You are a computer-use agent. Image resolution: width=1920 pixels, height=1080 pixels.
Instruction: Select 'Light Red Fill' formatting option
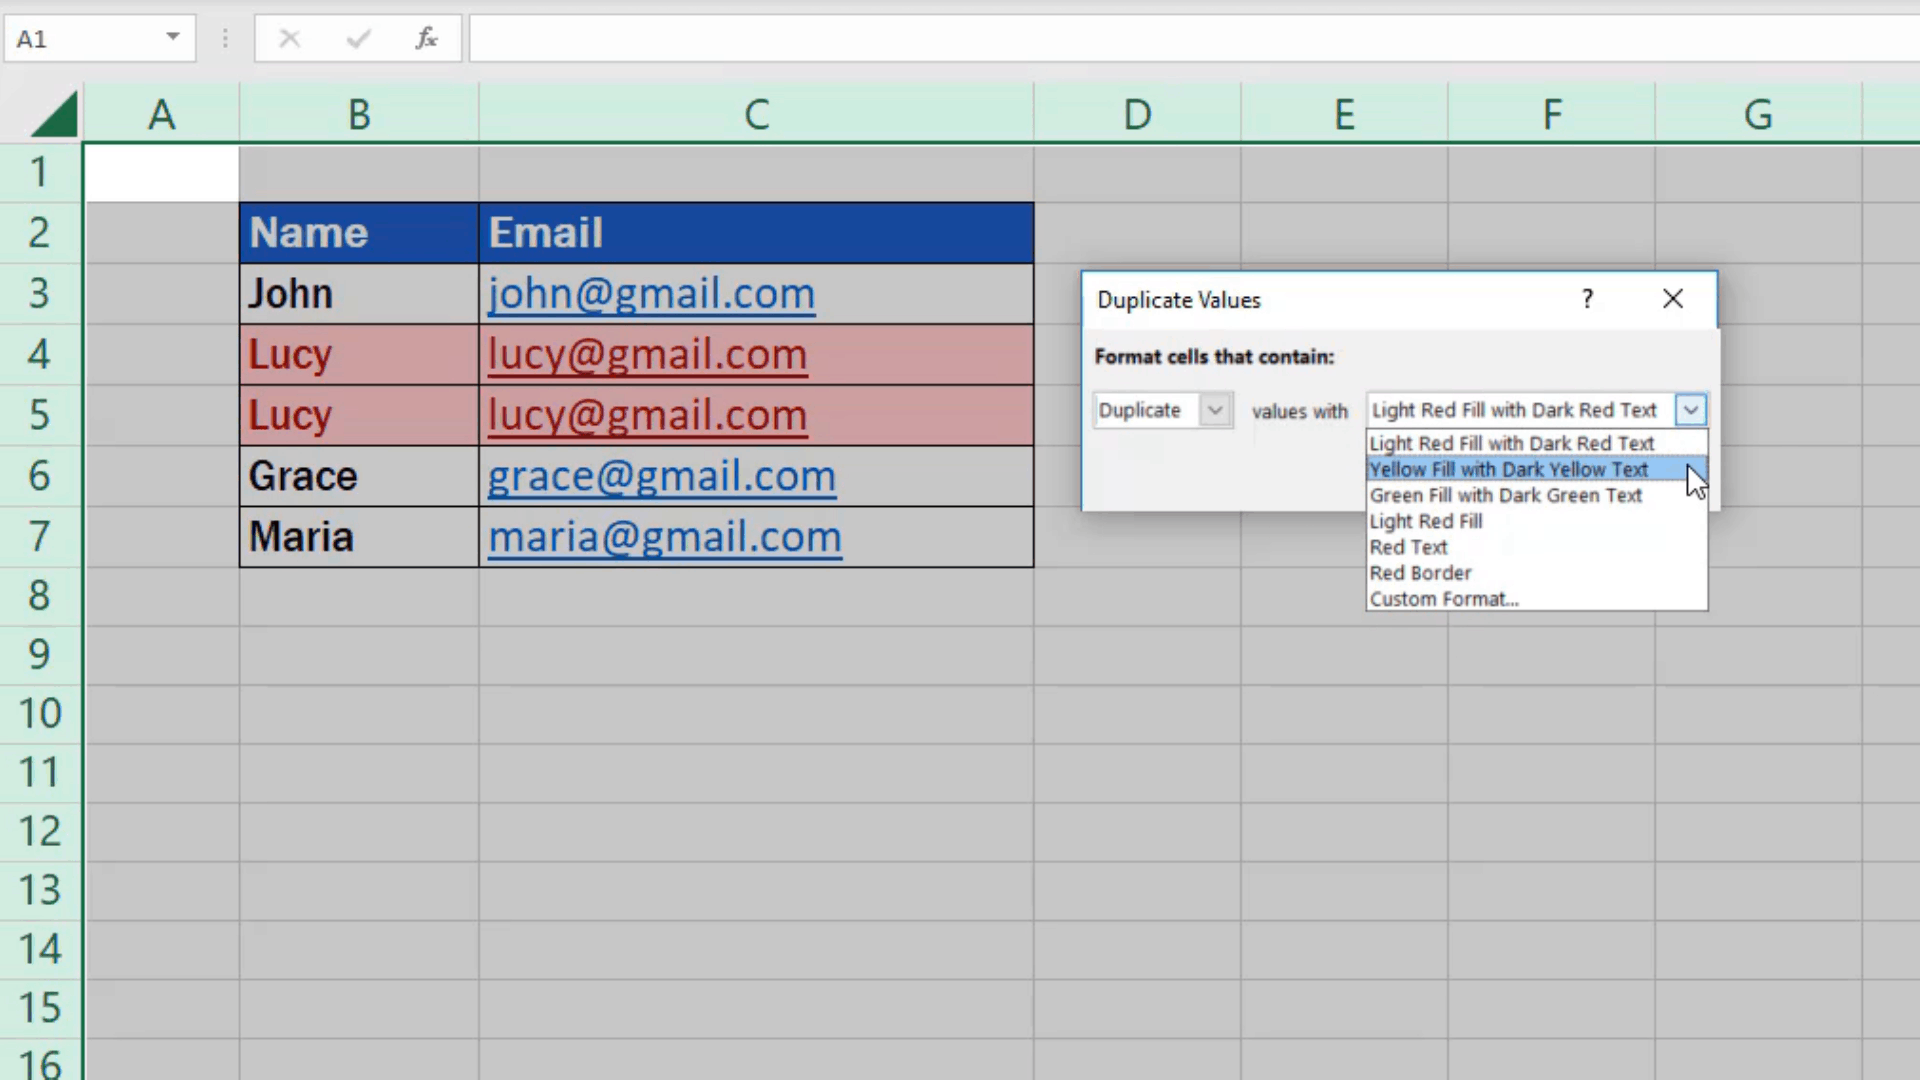click(1426, 521)
